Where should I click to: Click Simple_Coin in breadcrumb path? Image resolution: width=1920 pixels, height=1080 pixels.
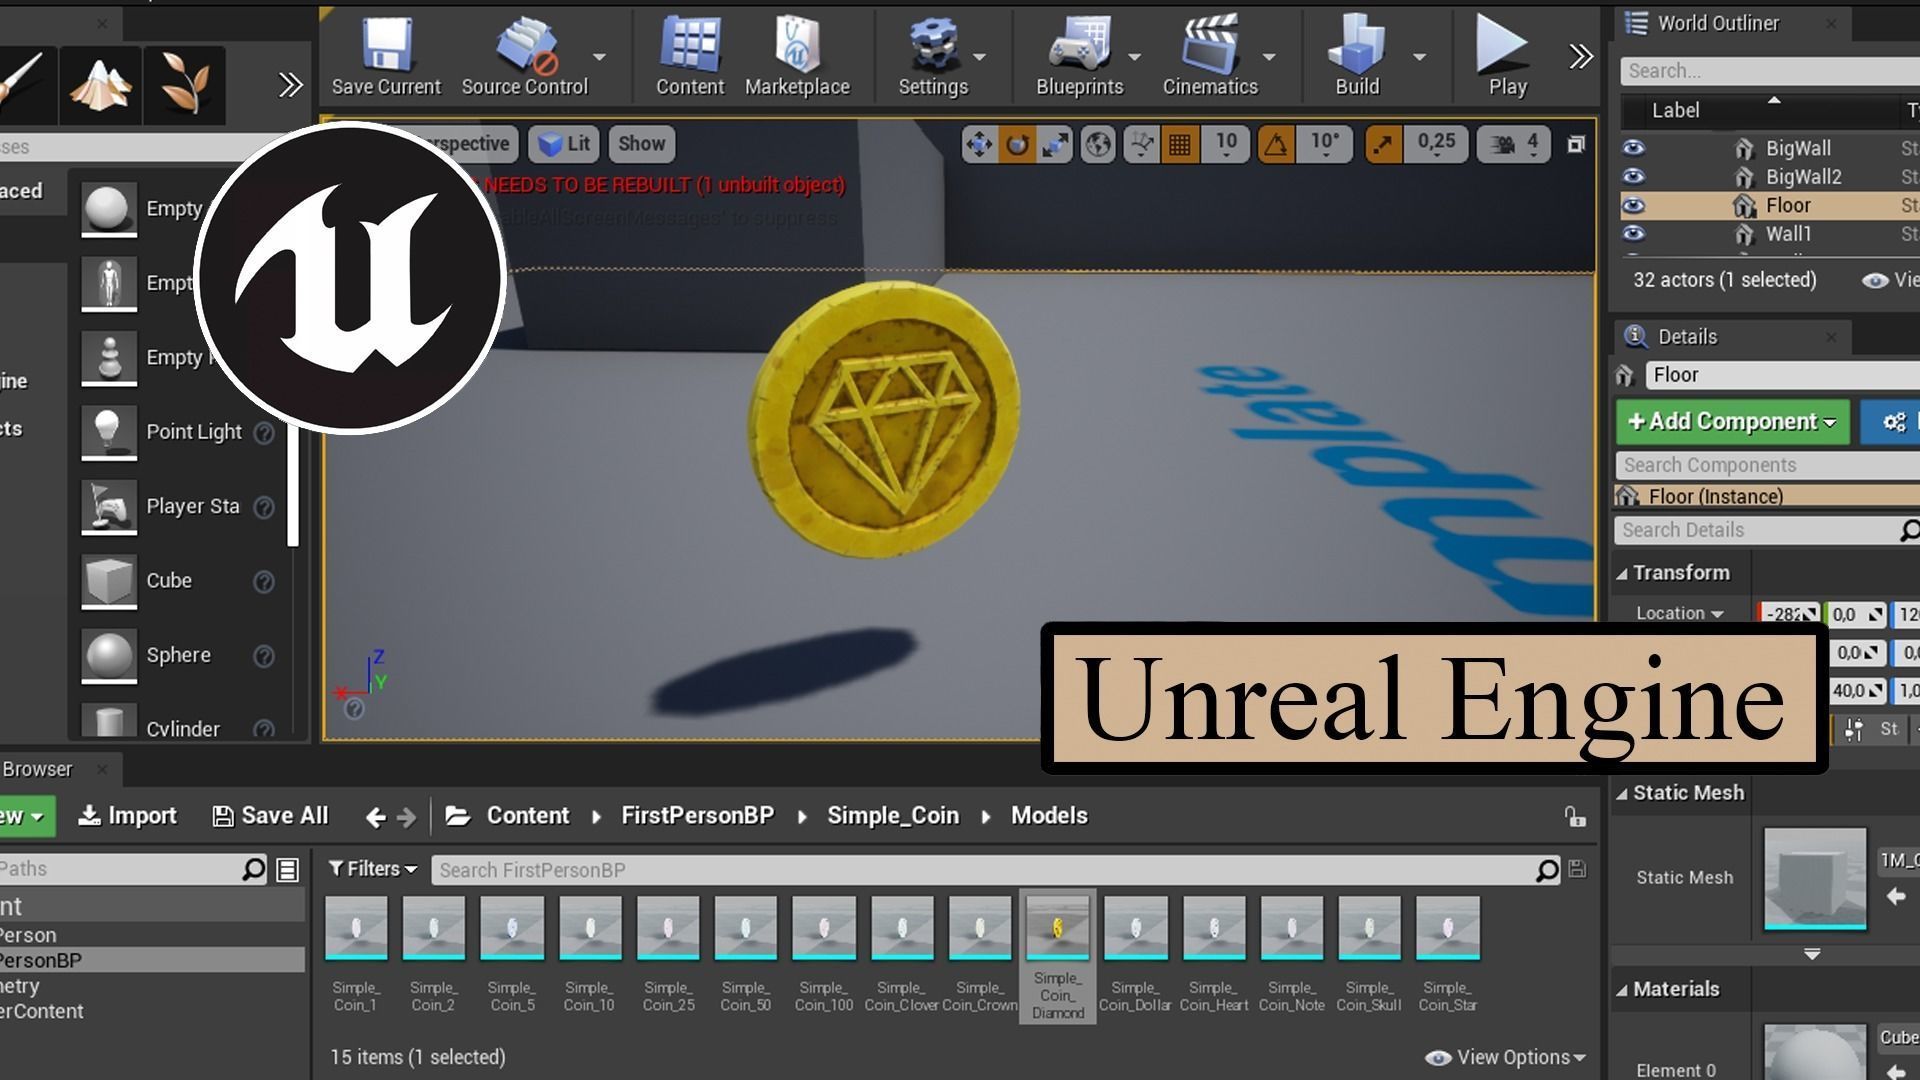(x=892, y=816)
